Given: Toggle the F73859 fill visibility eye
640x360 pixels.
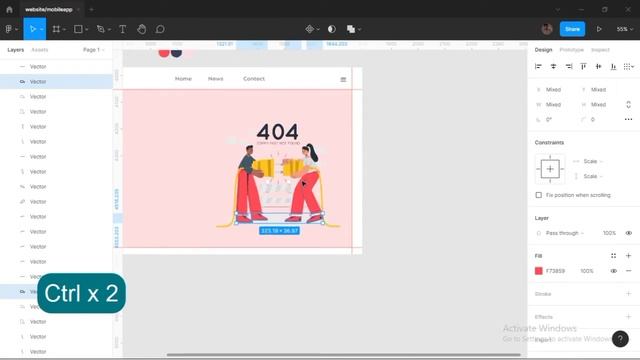Looking at the screenshot, I should point(613,271).
